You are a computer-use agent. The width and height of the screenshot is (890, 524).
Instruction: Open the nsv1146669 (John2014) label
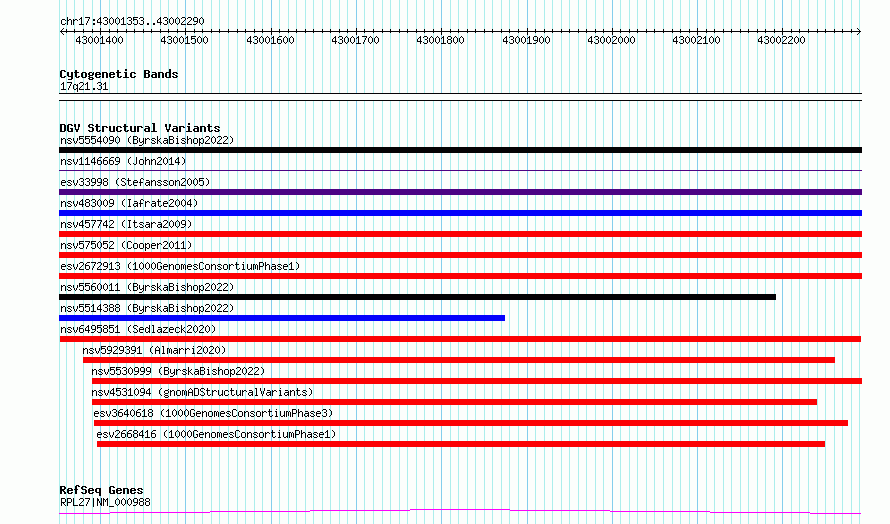[123, 161]
